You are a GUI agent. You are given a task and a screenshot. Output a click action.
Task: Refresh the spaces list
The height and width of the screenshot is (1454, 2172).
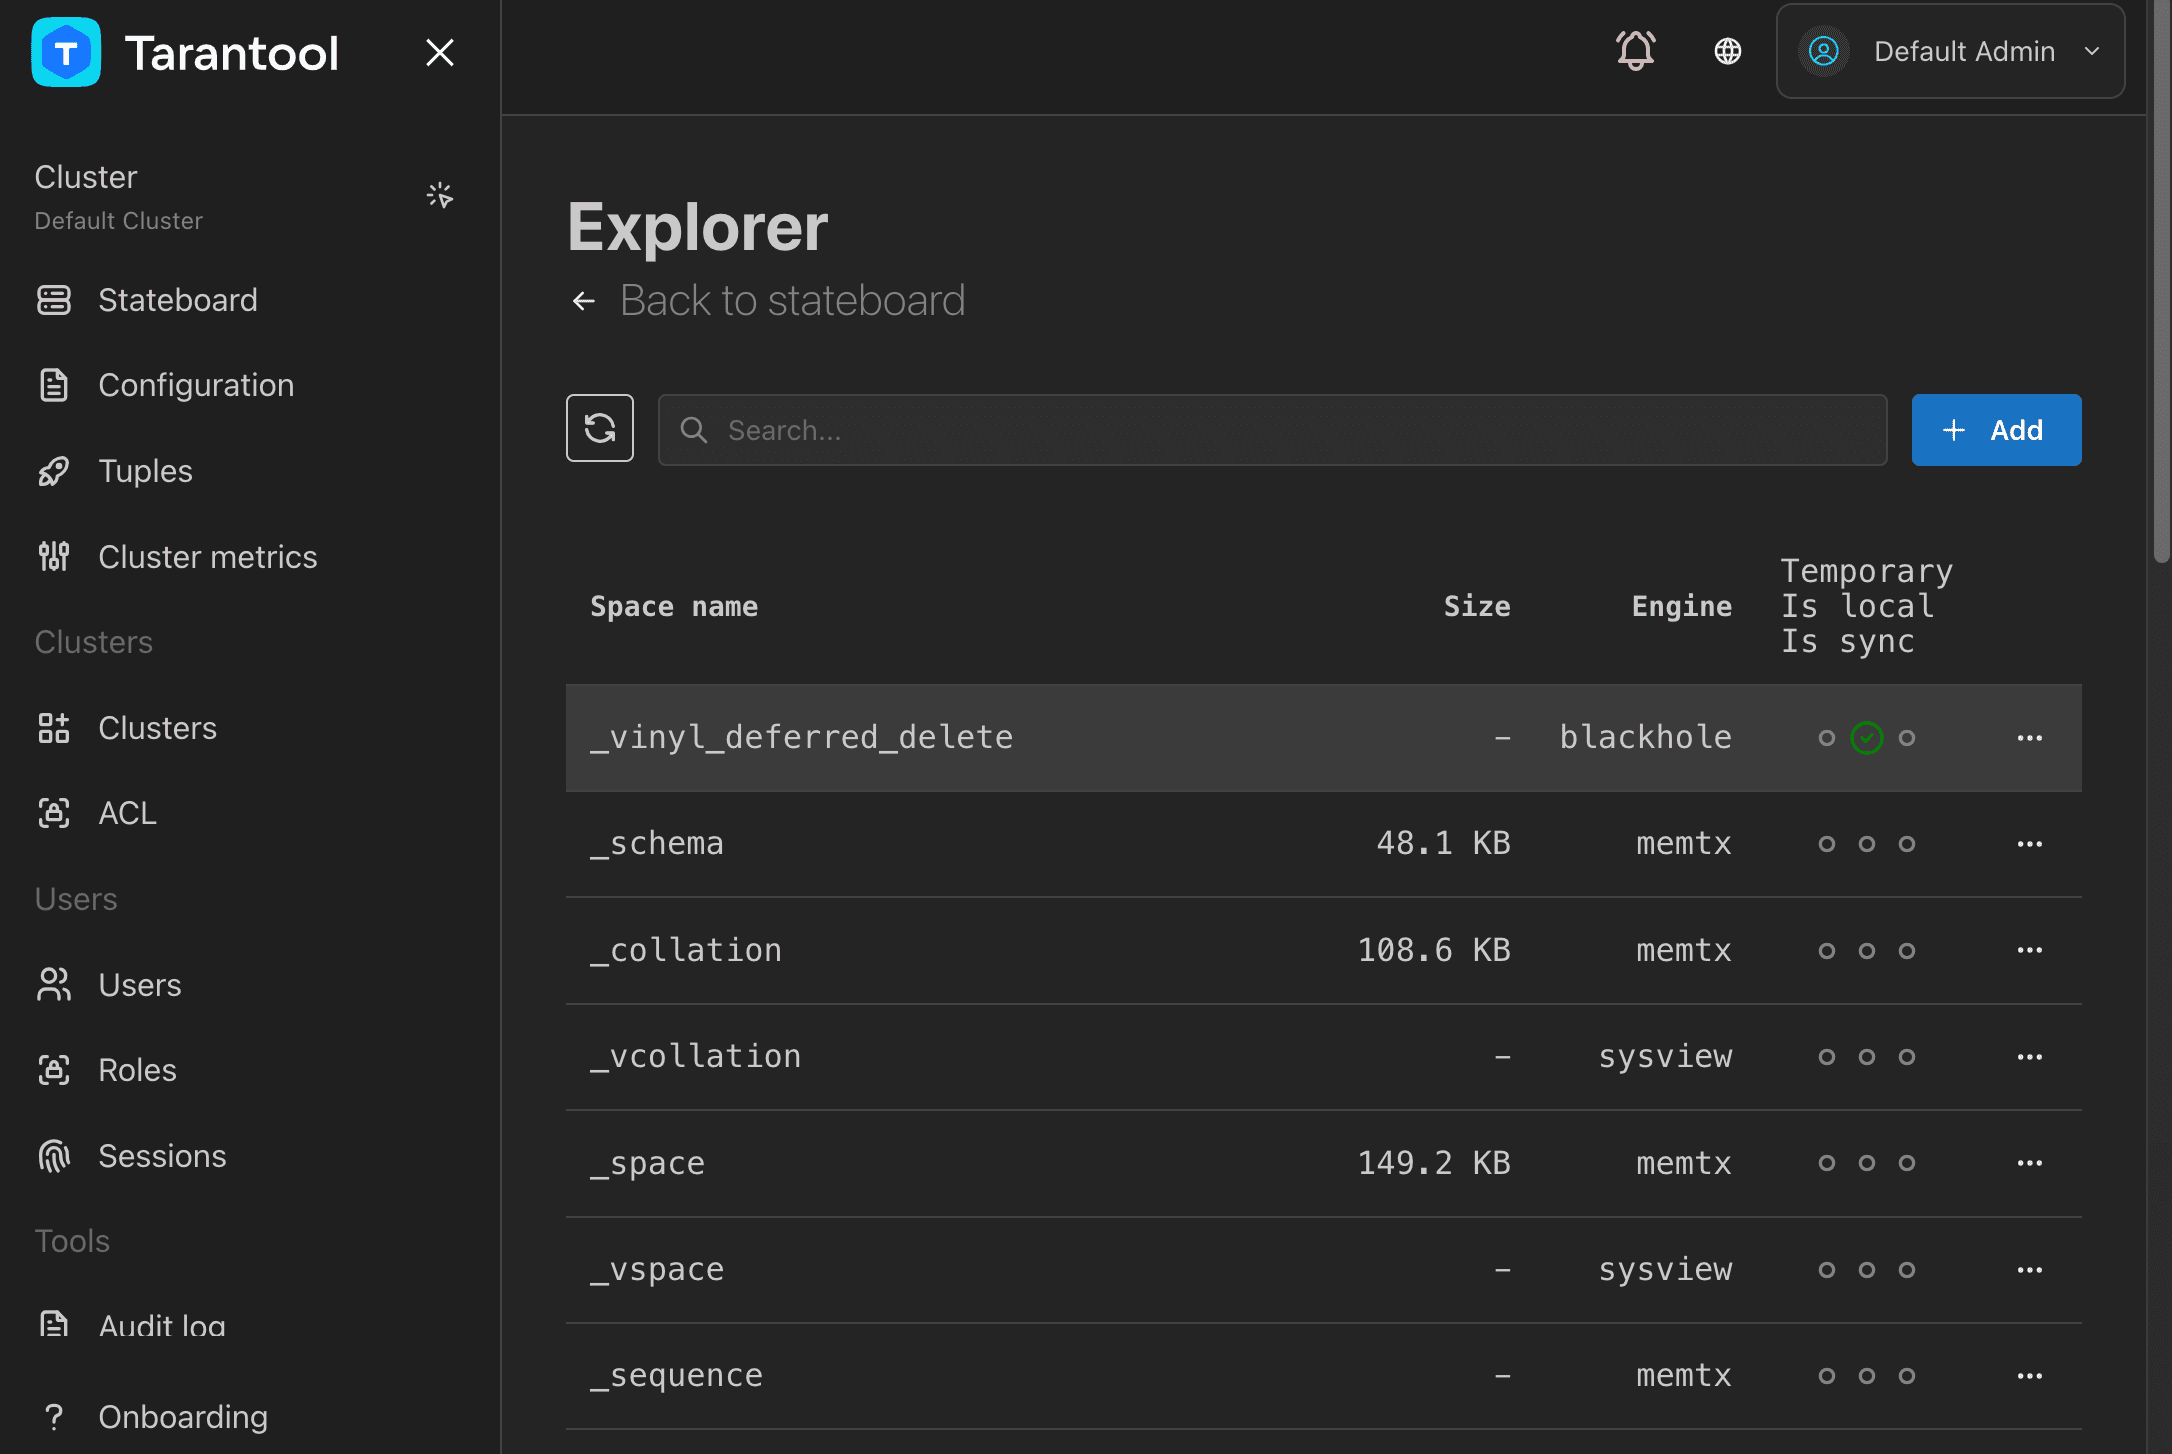(x=600, y=428)
